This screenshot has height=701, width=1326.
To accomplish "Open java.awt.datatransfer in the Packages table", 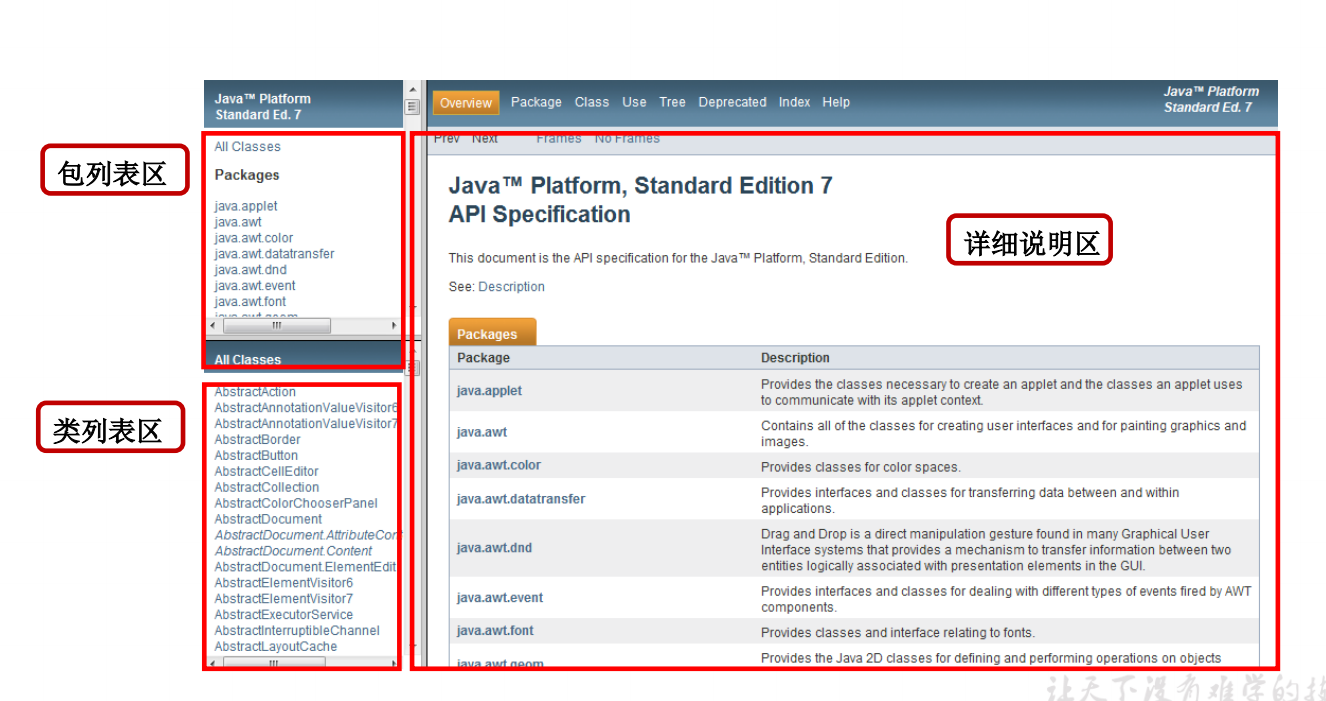I will click(x=521, y=499).
